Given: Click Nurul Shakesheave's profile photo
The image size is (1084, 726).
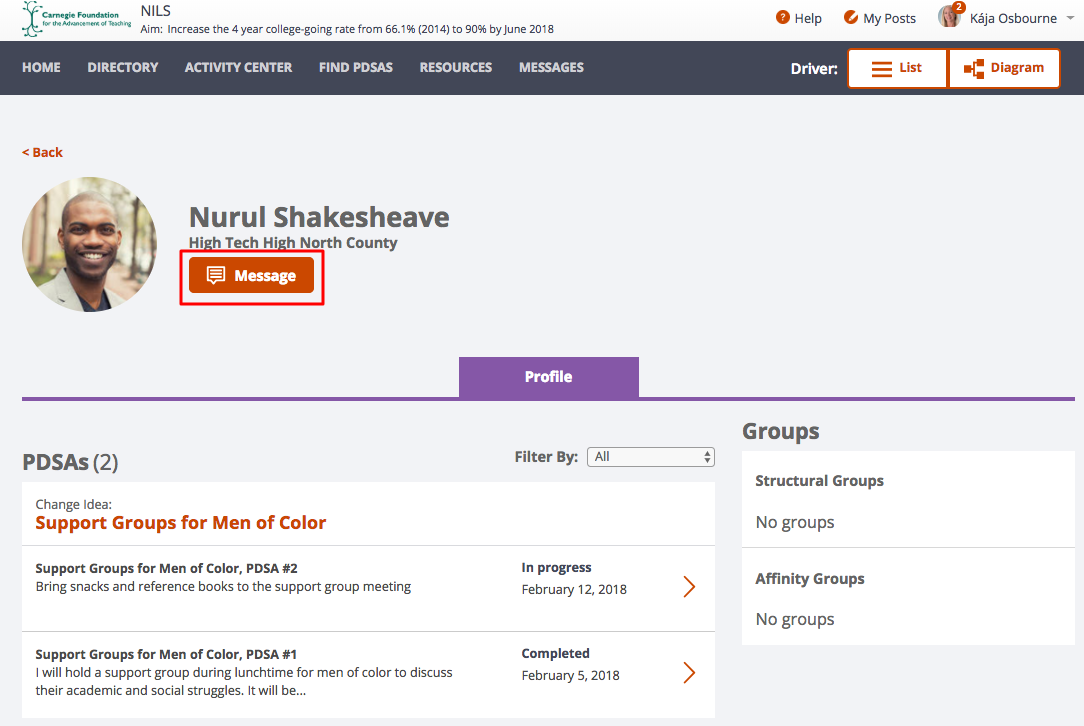Looking at the screenshot, I should click(89, 244).
